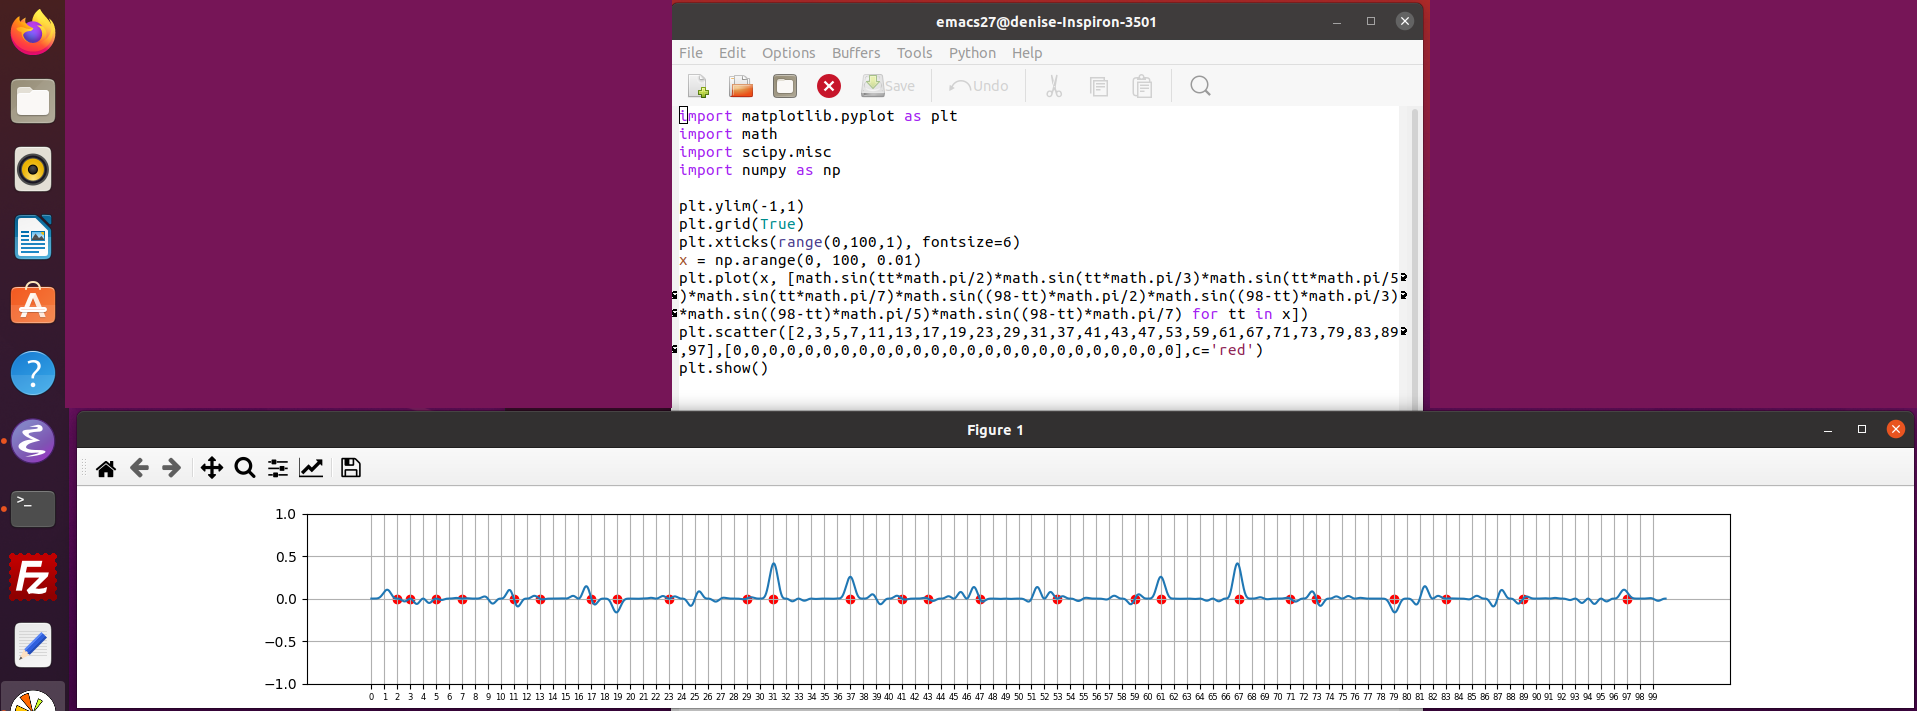Open the Python menu in Emacs
The height and width of the screenshot is (711, 1917).
(x=972, y=53)
